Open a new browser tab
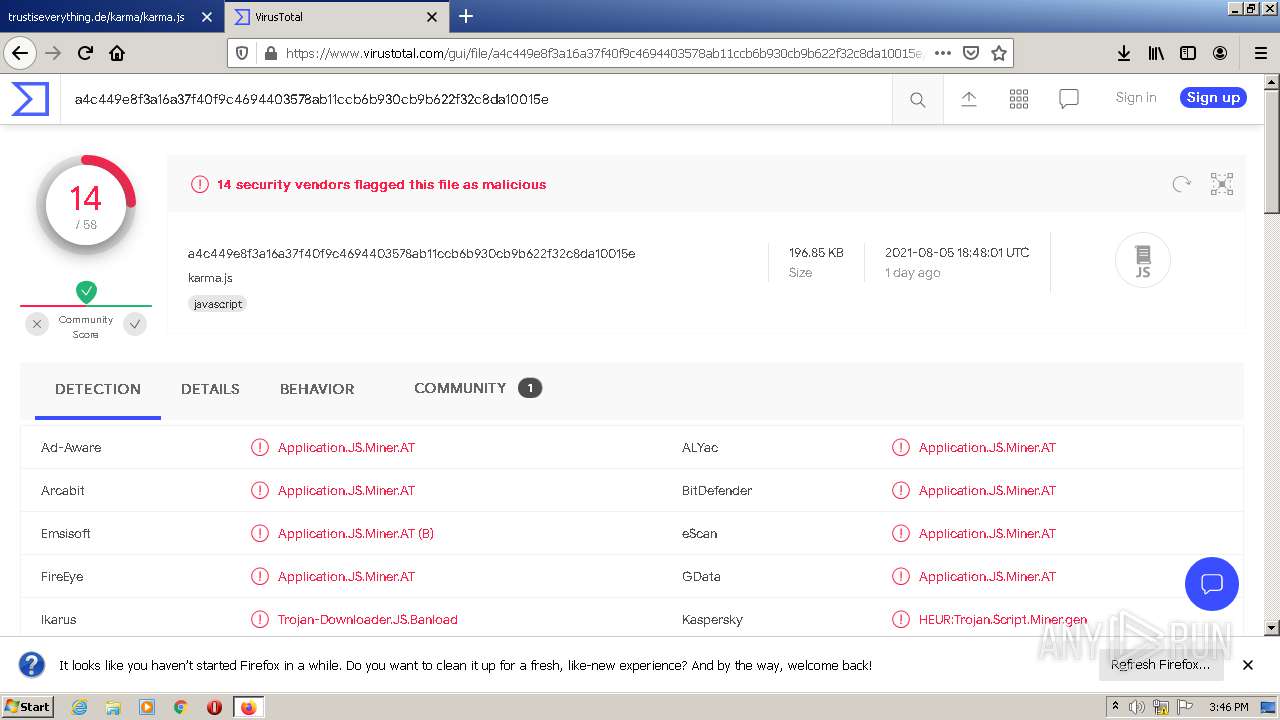Image resolution: width=1280 pixels, height=720 pixels. coord(466,17)
